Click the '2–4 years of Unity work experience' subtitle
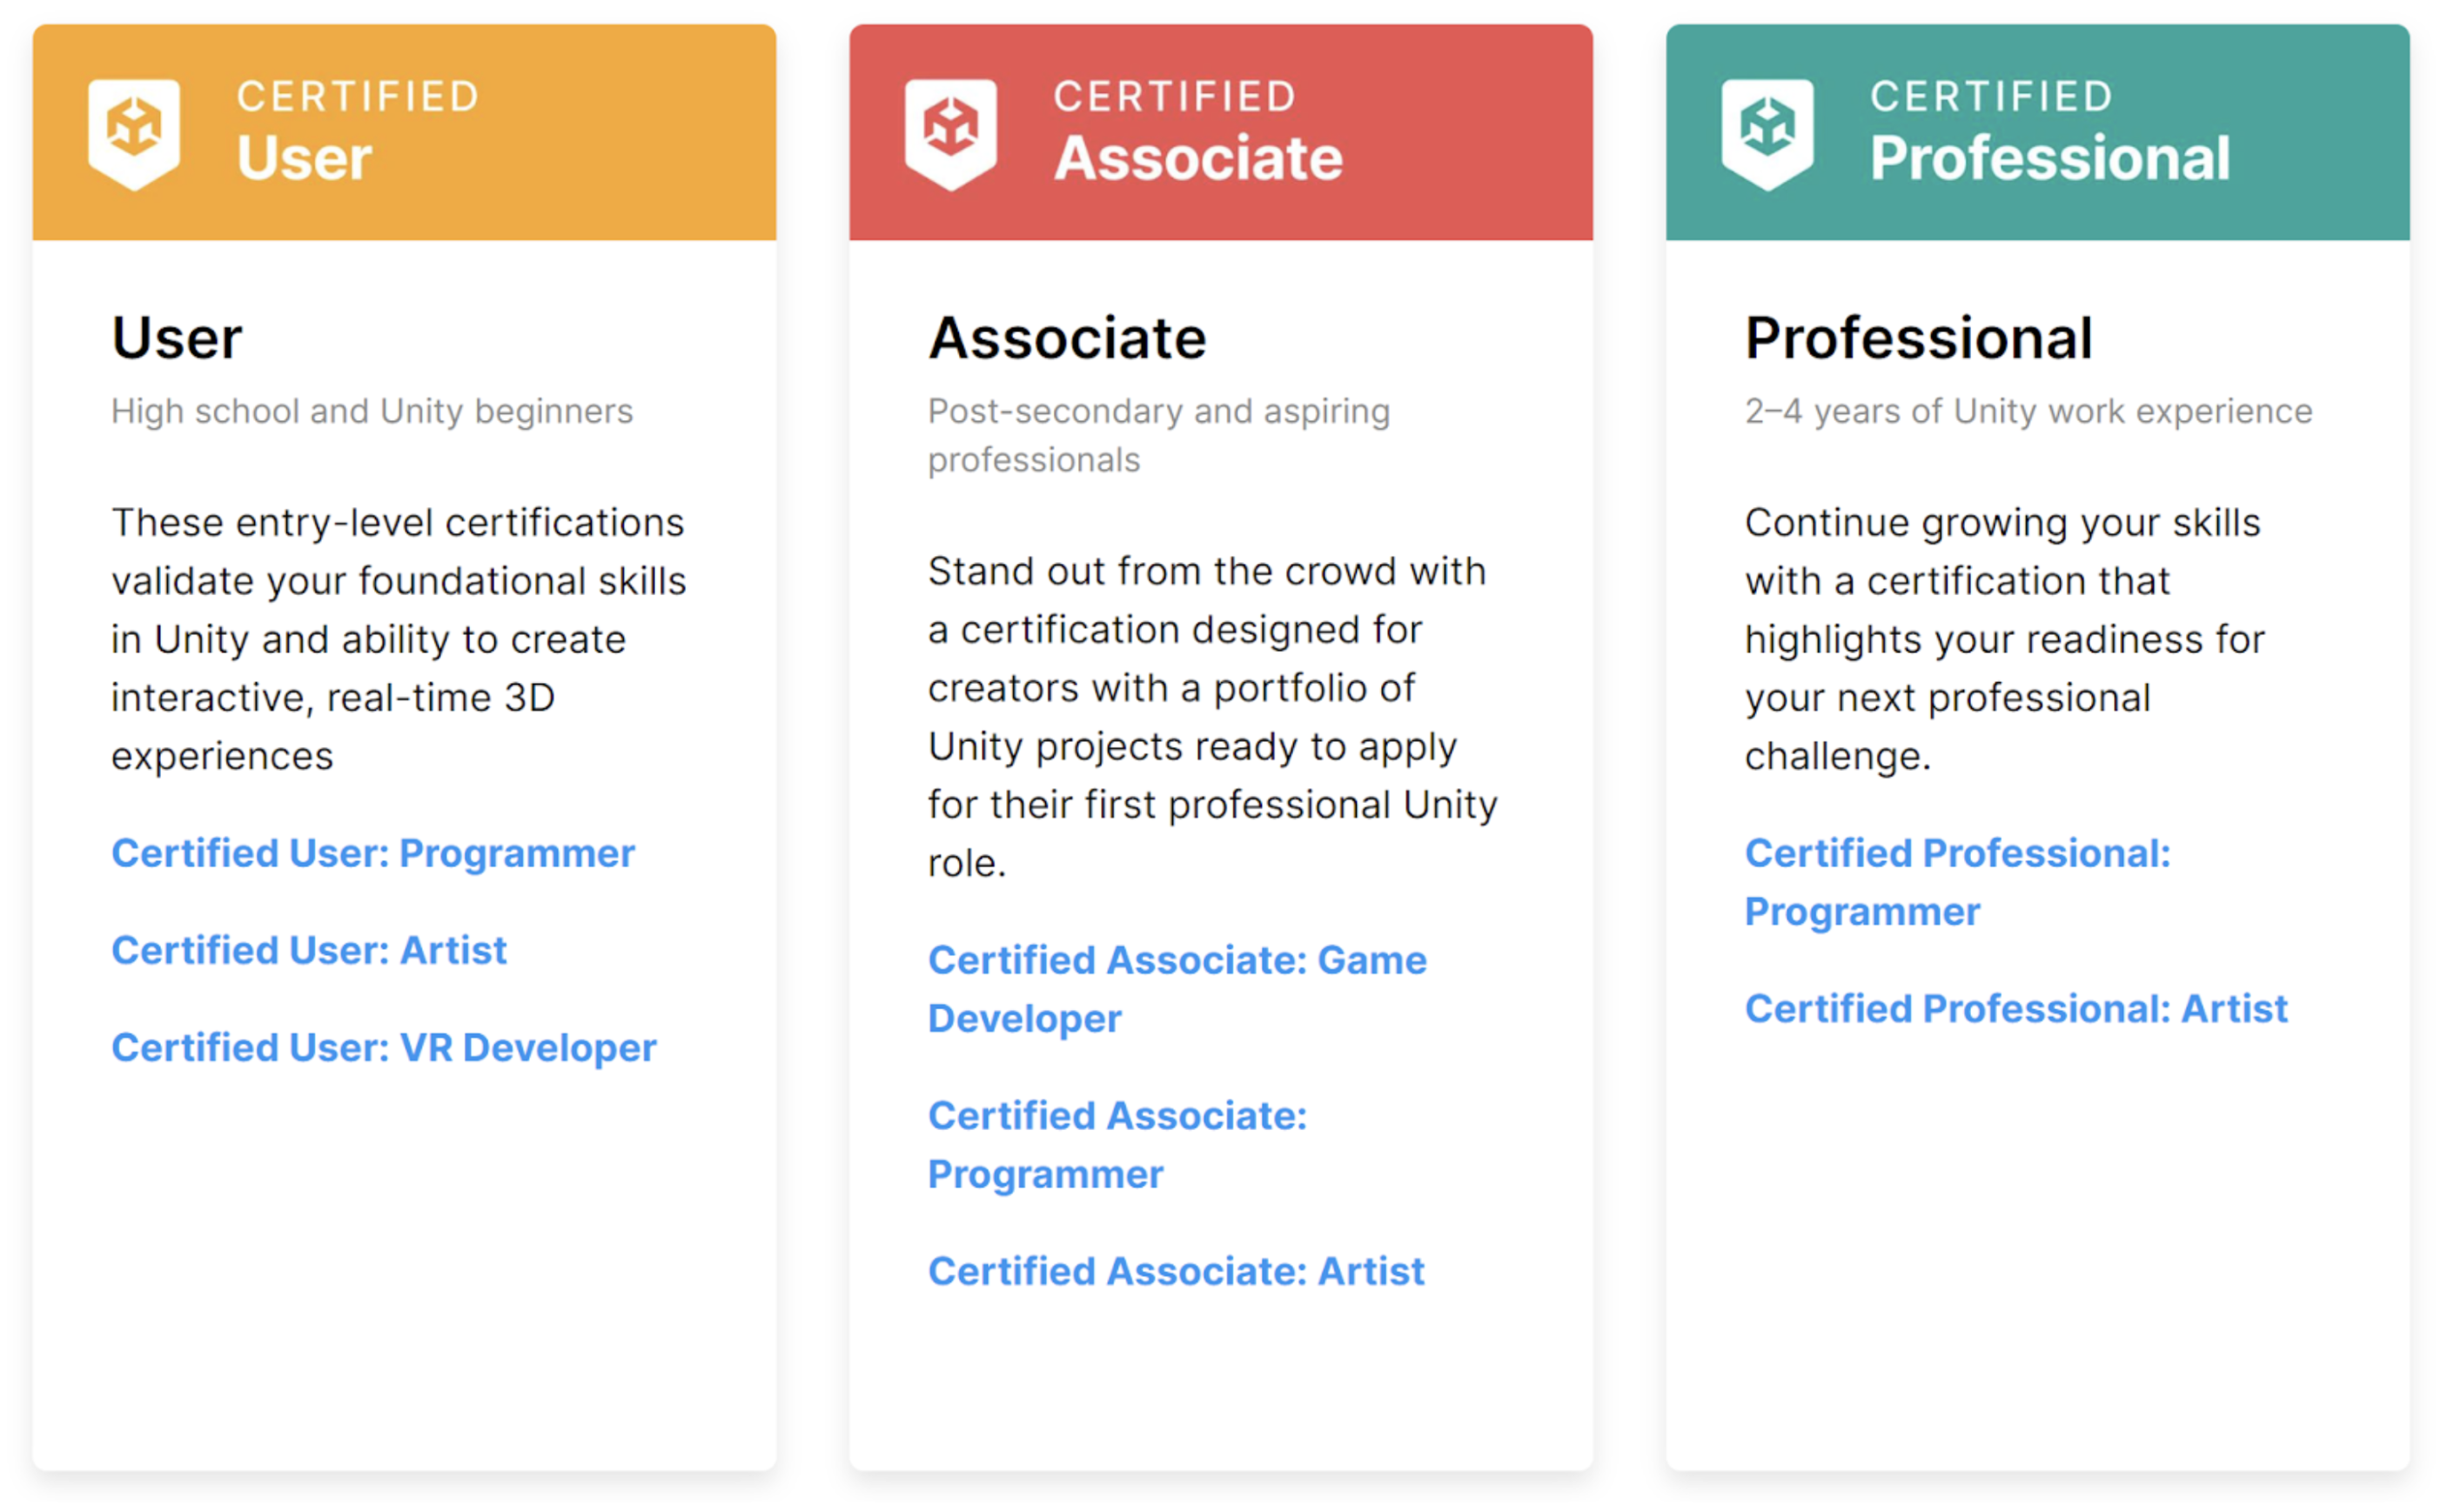2461x1512 pixels. point(2028,412)
